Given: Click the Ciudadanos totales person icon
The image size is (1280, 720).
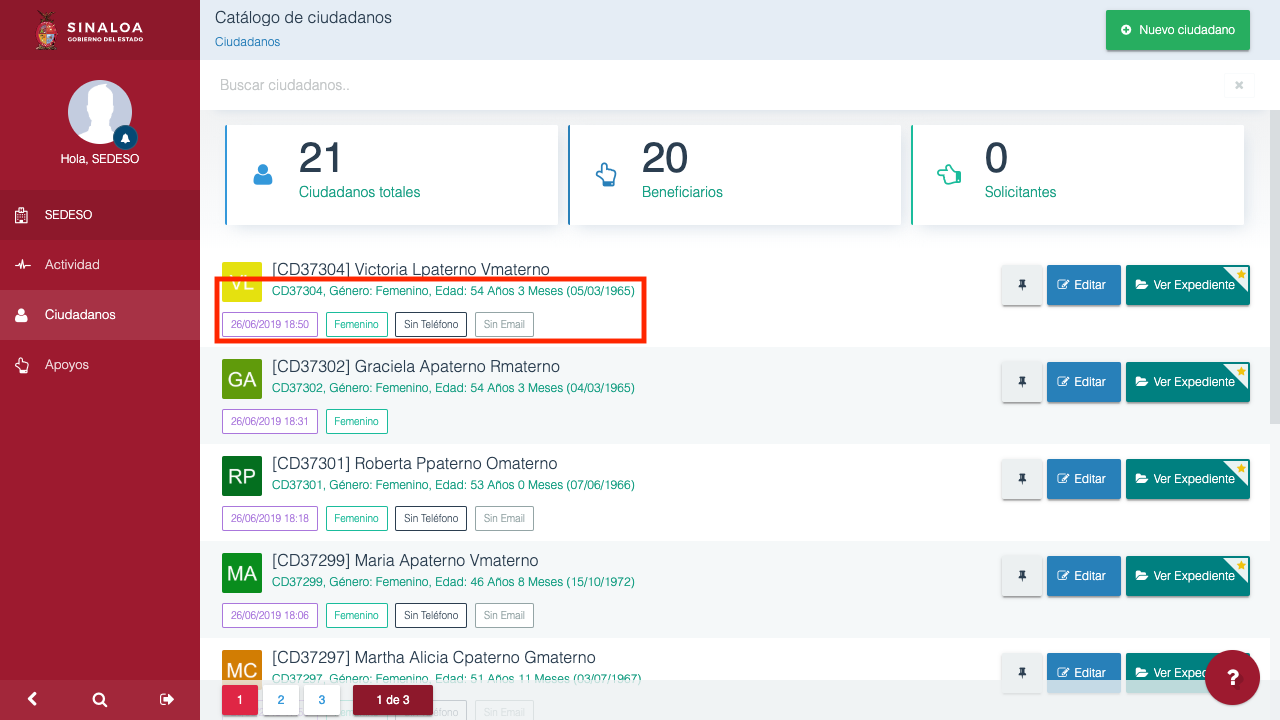Looking at the screenshot, I should click(x=263, y=175).
